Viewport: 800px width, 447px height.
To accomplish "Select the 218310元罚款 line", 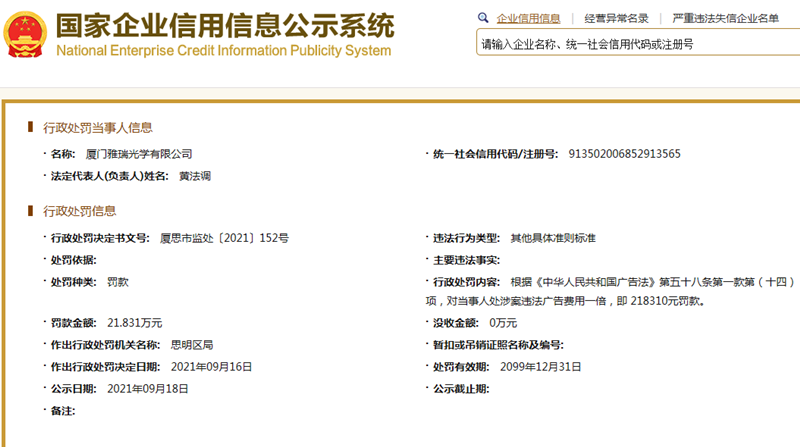I will point(565,301).
